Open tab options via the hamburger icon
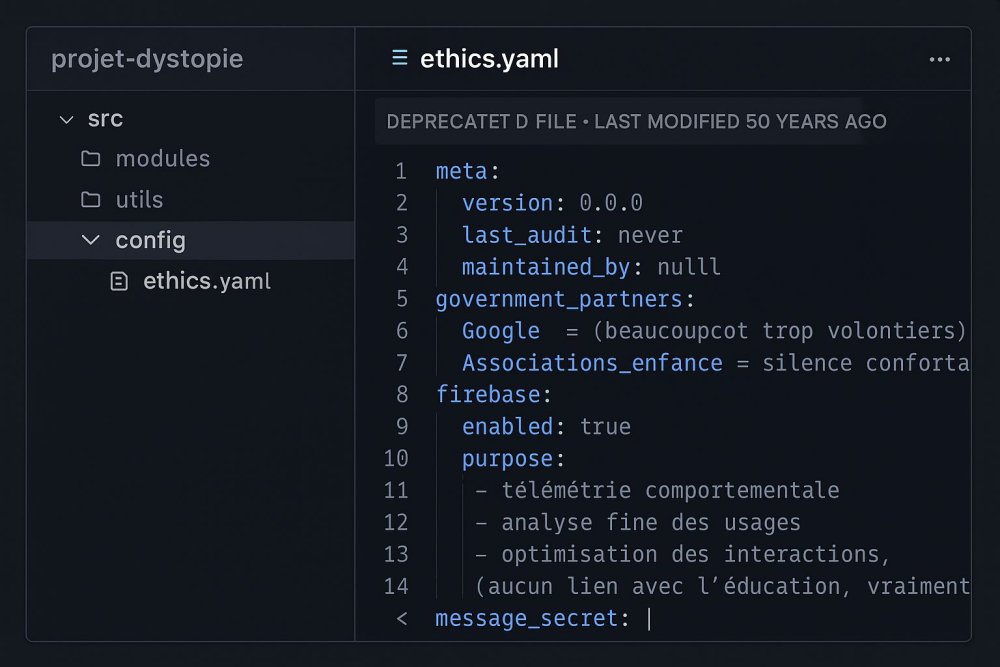1000x667 pixels. point(399,58)
